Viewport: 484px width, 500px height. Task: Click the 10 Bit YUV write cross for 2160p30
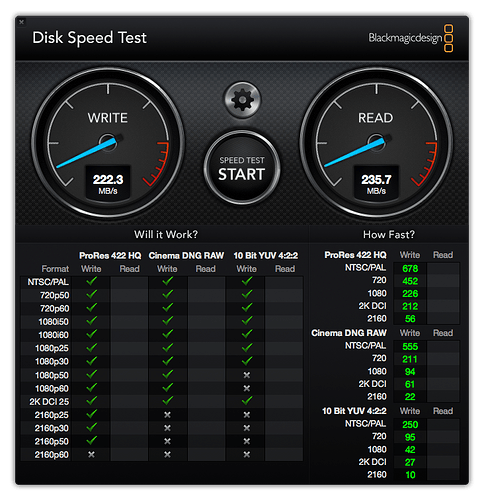click(x=247, y=428)
